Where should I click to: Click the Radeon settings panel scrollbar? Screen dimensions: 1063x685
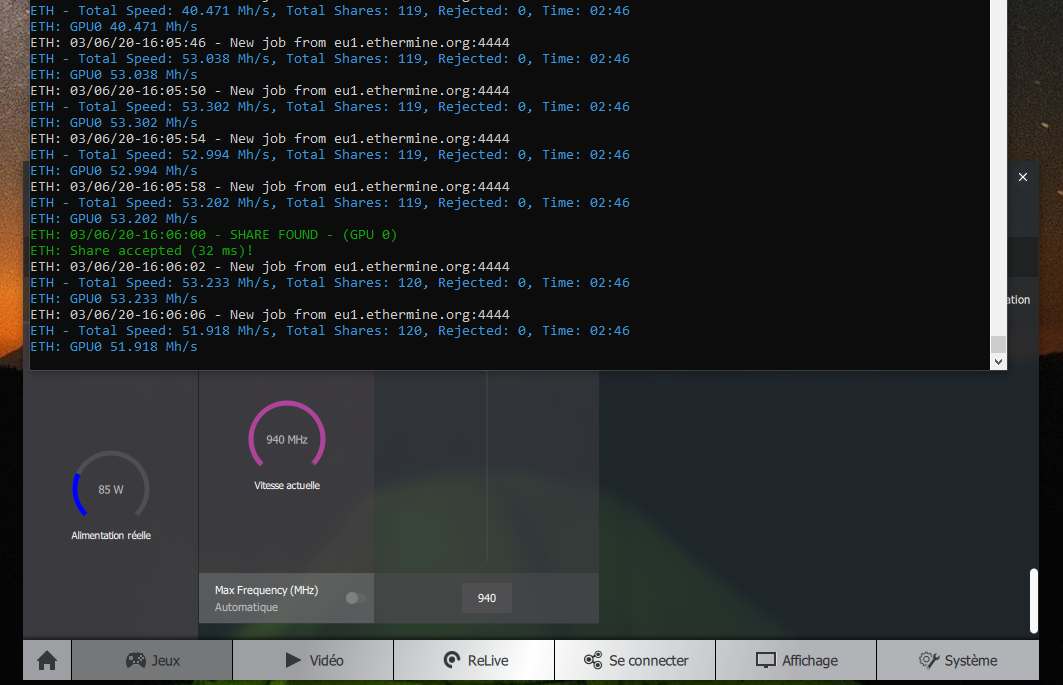[x=1033, y=600]
